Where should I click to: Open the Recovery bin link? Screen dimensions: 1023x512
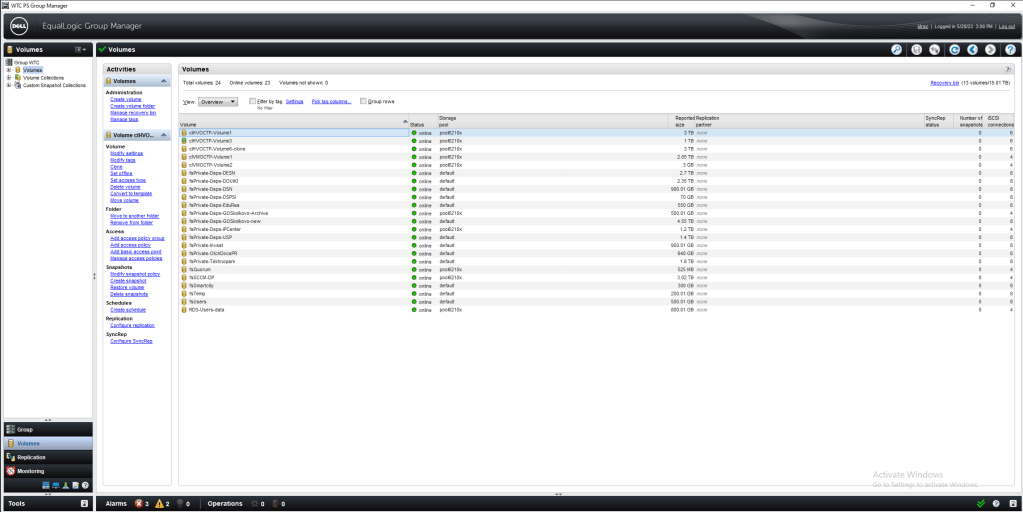(x=944, y=83)
